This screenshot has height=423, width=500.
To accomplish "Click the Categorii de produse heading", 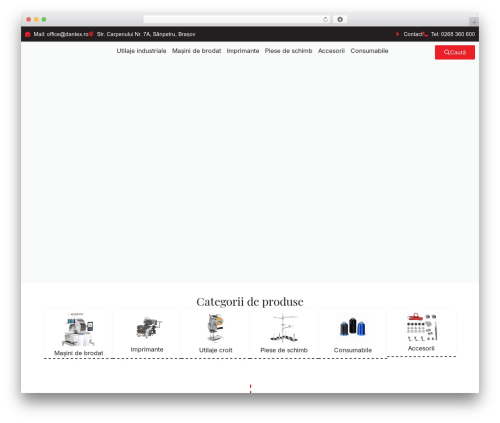I will [250, 302].
